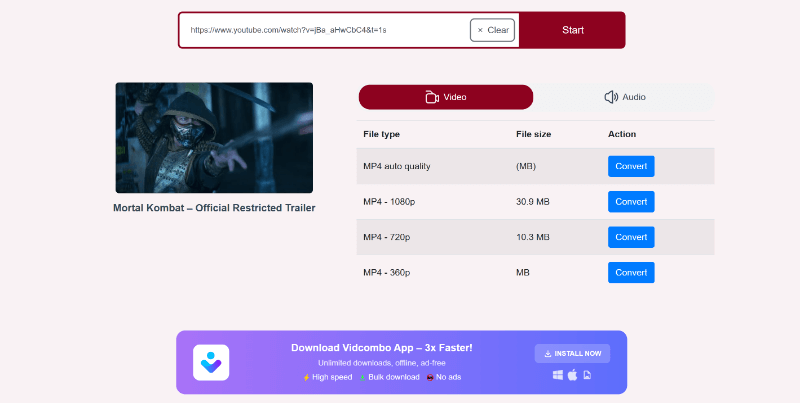This screenshot has height=403, width=800.
Task: Click the 10.3 MB file size value
Action: pyautogui.click(x=533, y=237)
